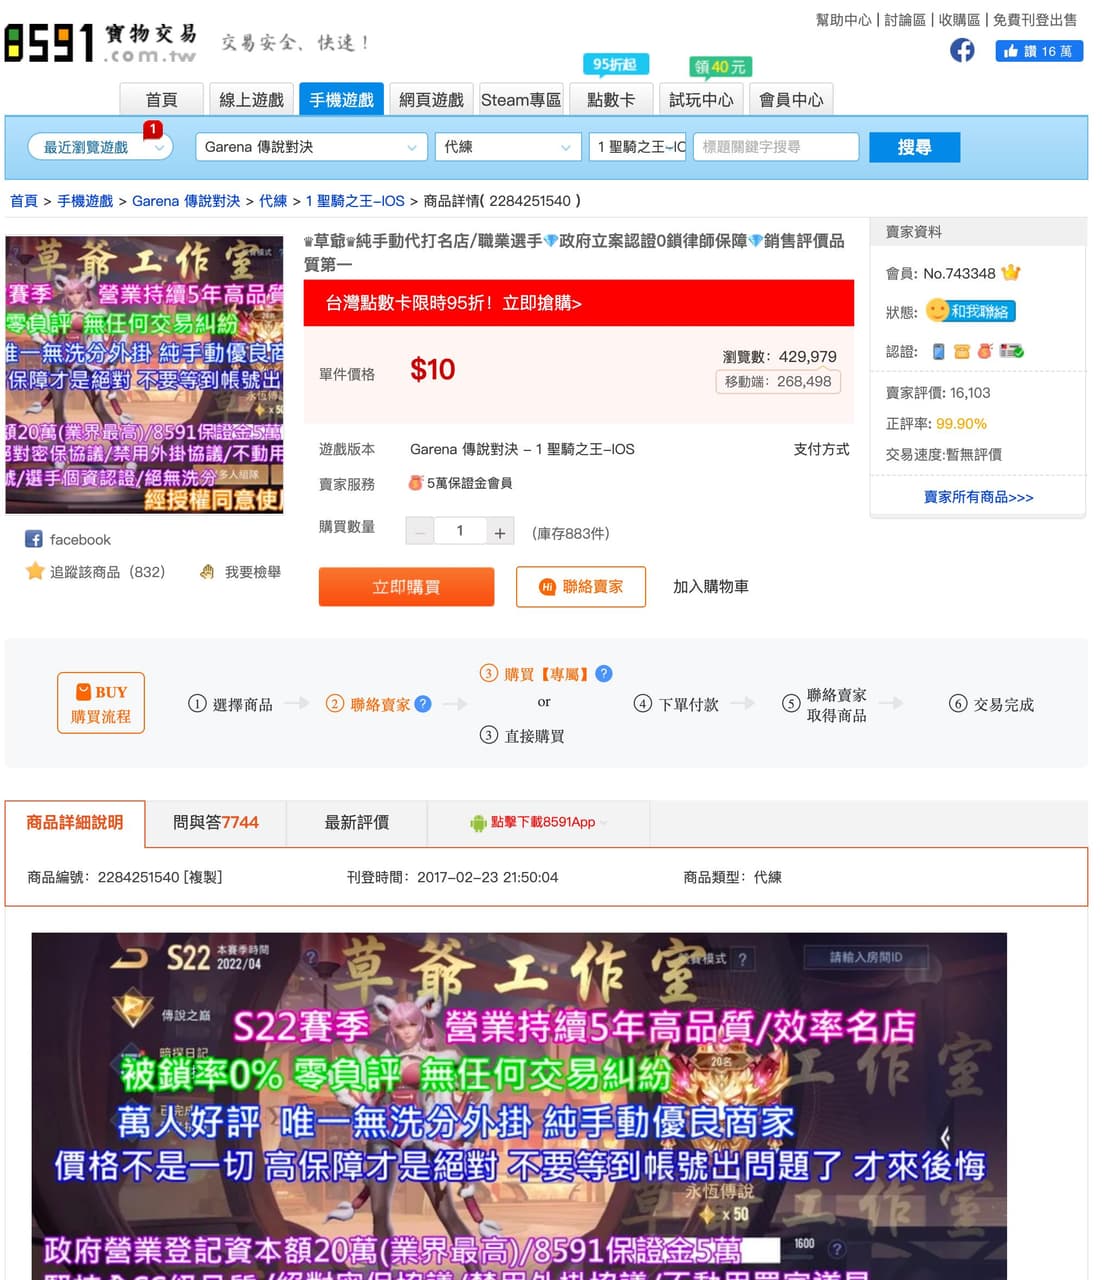This screenshot has height=1280, width=1107.
Task: Click the purchase quantity input field
Action: 460,532
